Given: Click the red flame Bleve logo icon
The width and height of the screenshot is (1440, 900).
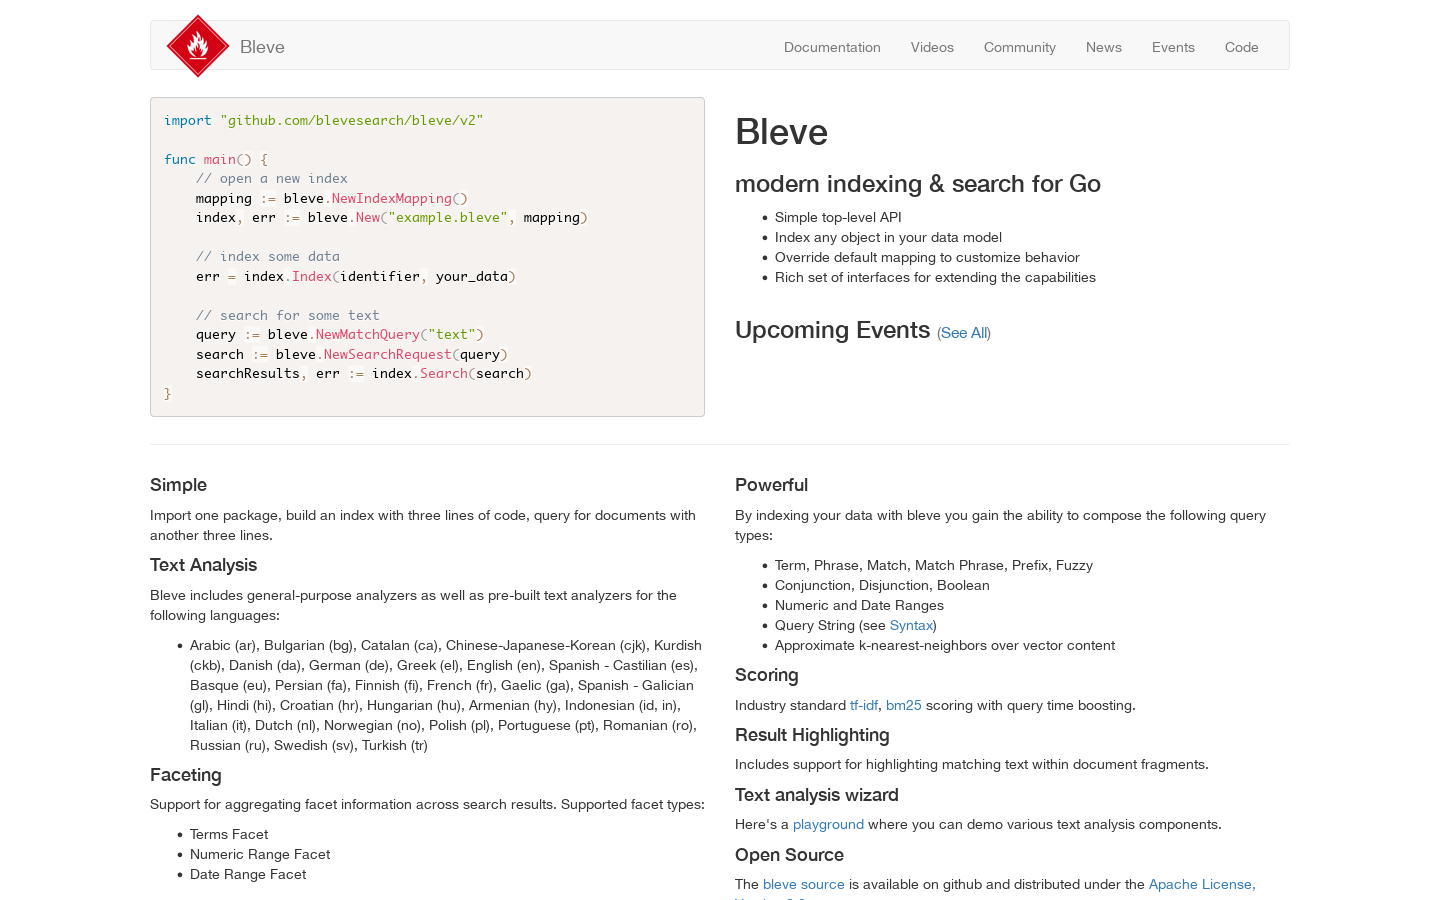Looking at the screenshot, I should tap(198, 46).
